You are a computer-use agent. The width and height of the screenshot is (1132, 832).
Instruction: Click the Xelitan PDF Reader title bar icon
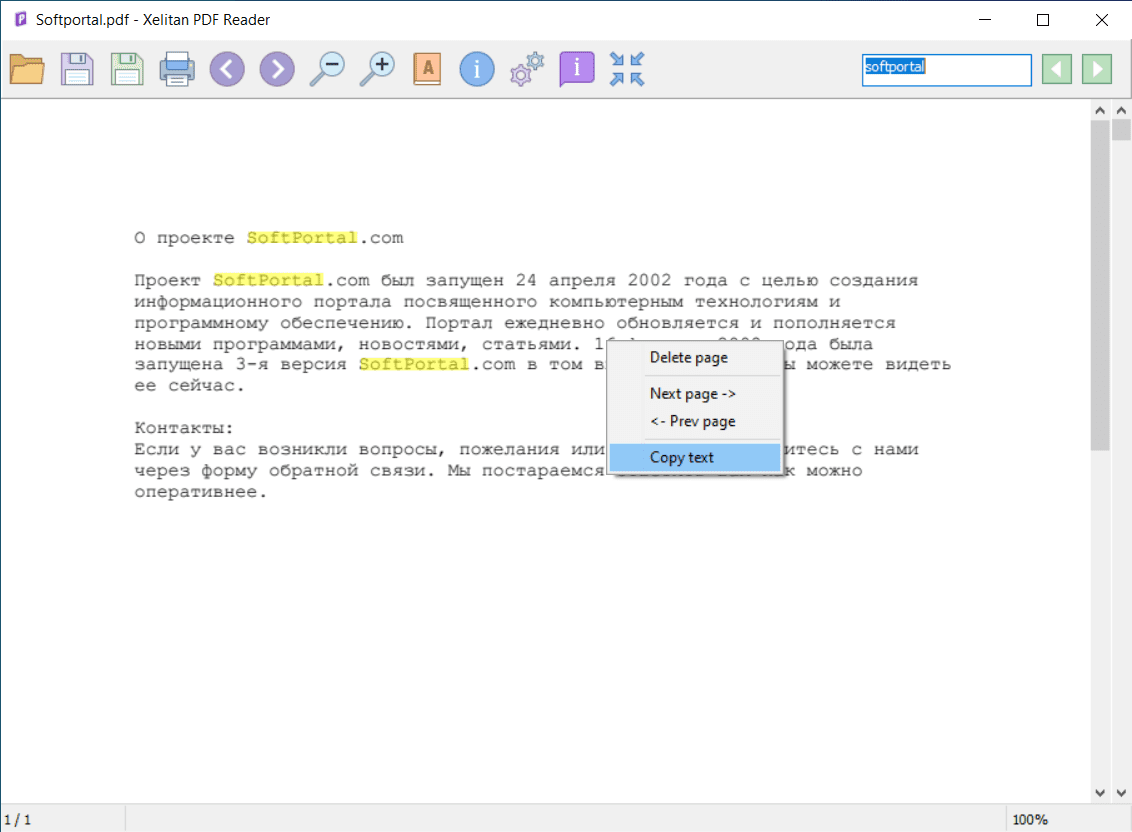pyautogui.click(x=21, y=20)
